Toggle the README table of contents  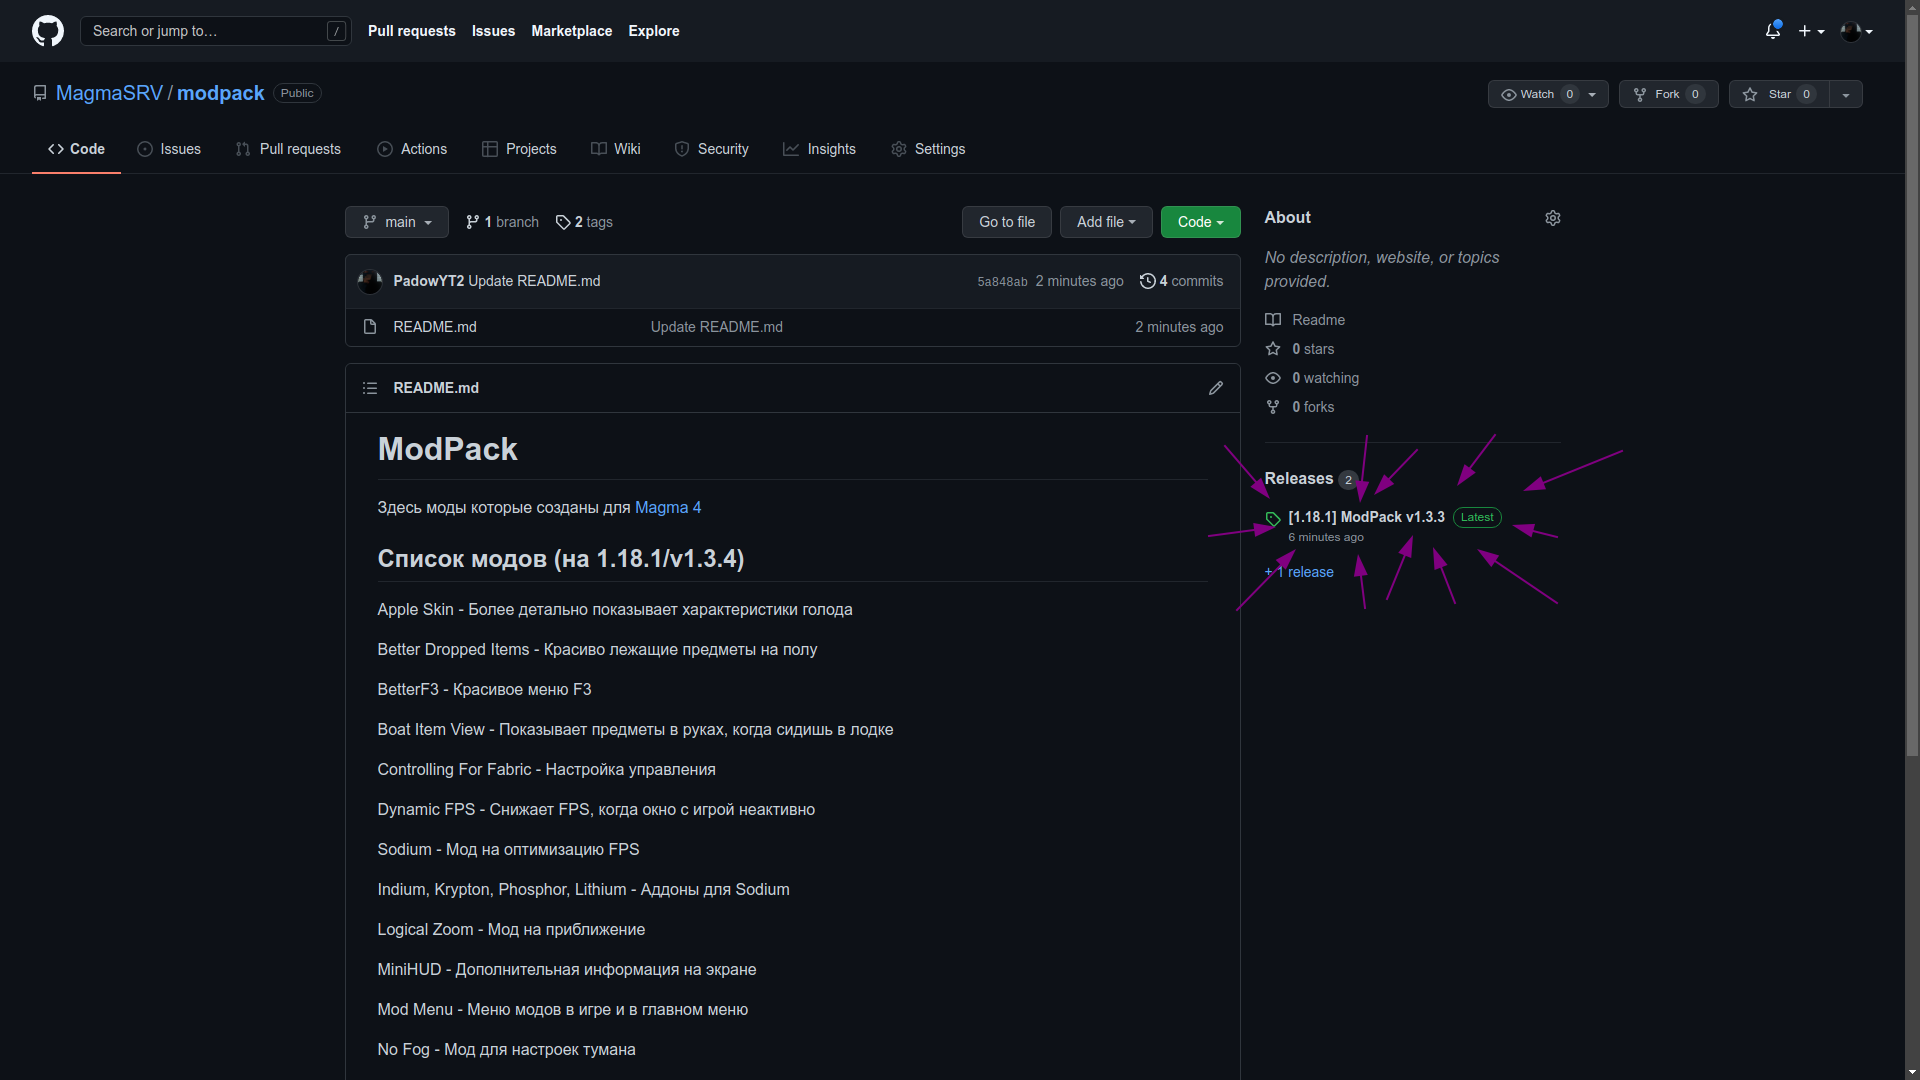(x=369, y=388)
